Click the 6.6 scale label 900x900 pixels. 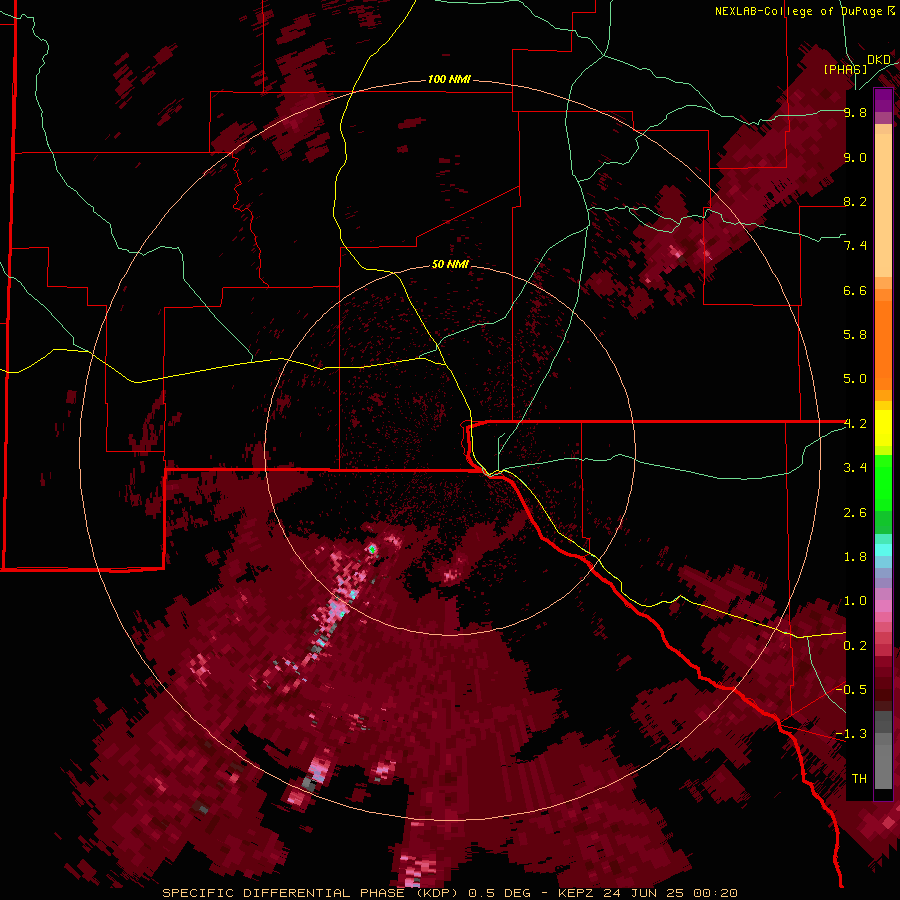pyautogui.click(x=855, y=290)
